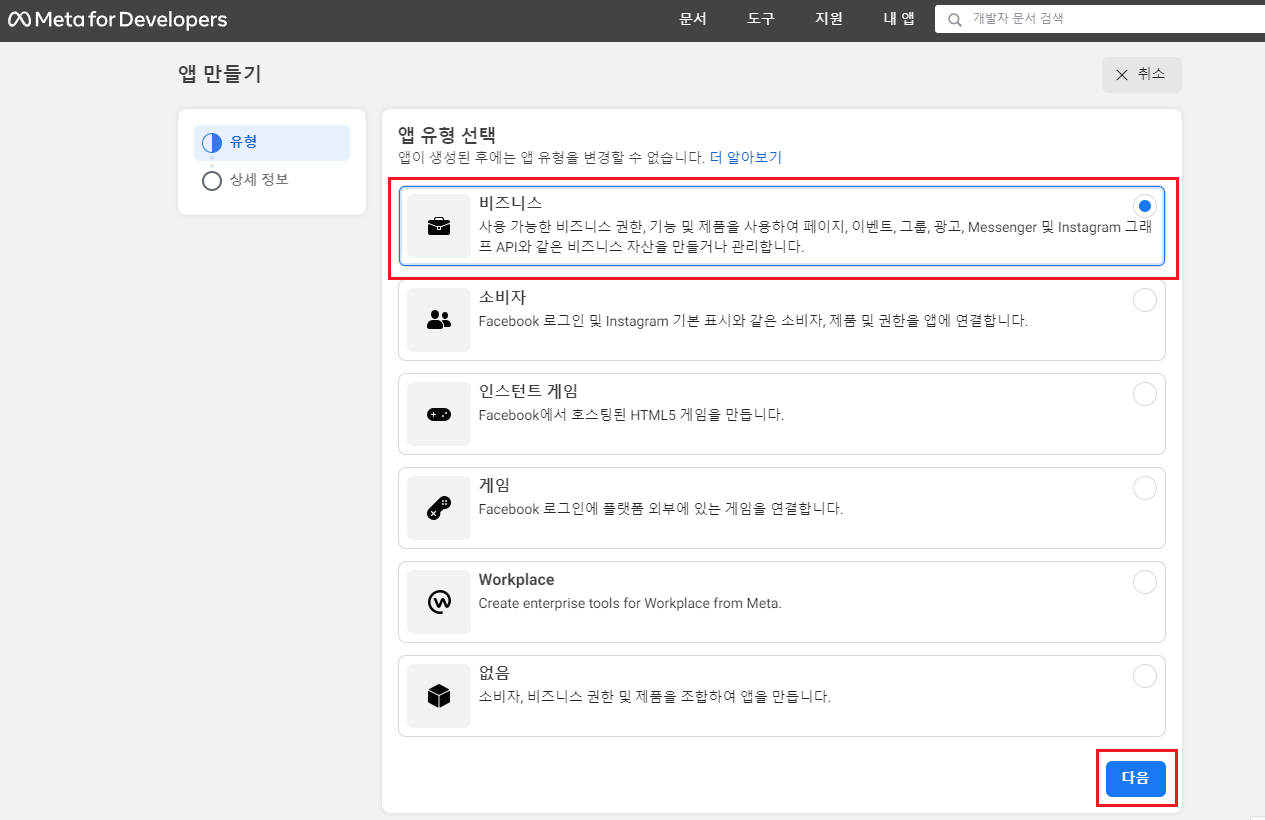Select the 게임 radio button
1265x820 pixels.
[x=1145, y=488]
